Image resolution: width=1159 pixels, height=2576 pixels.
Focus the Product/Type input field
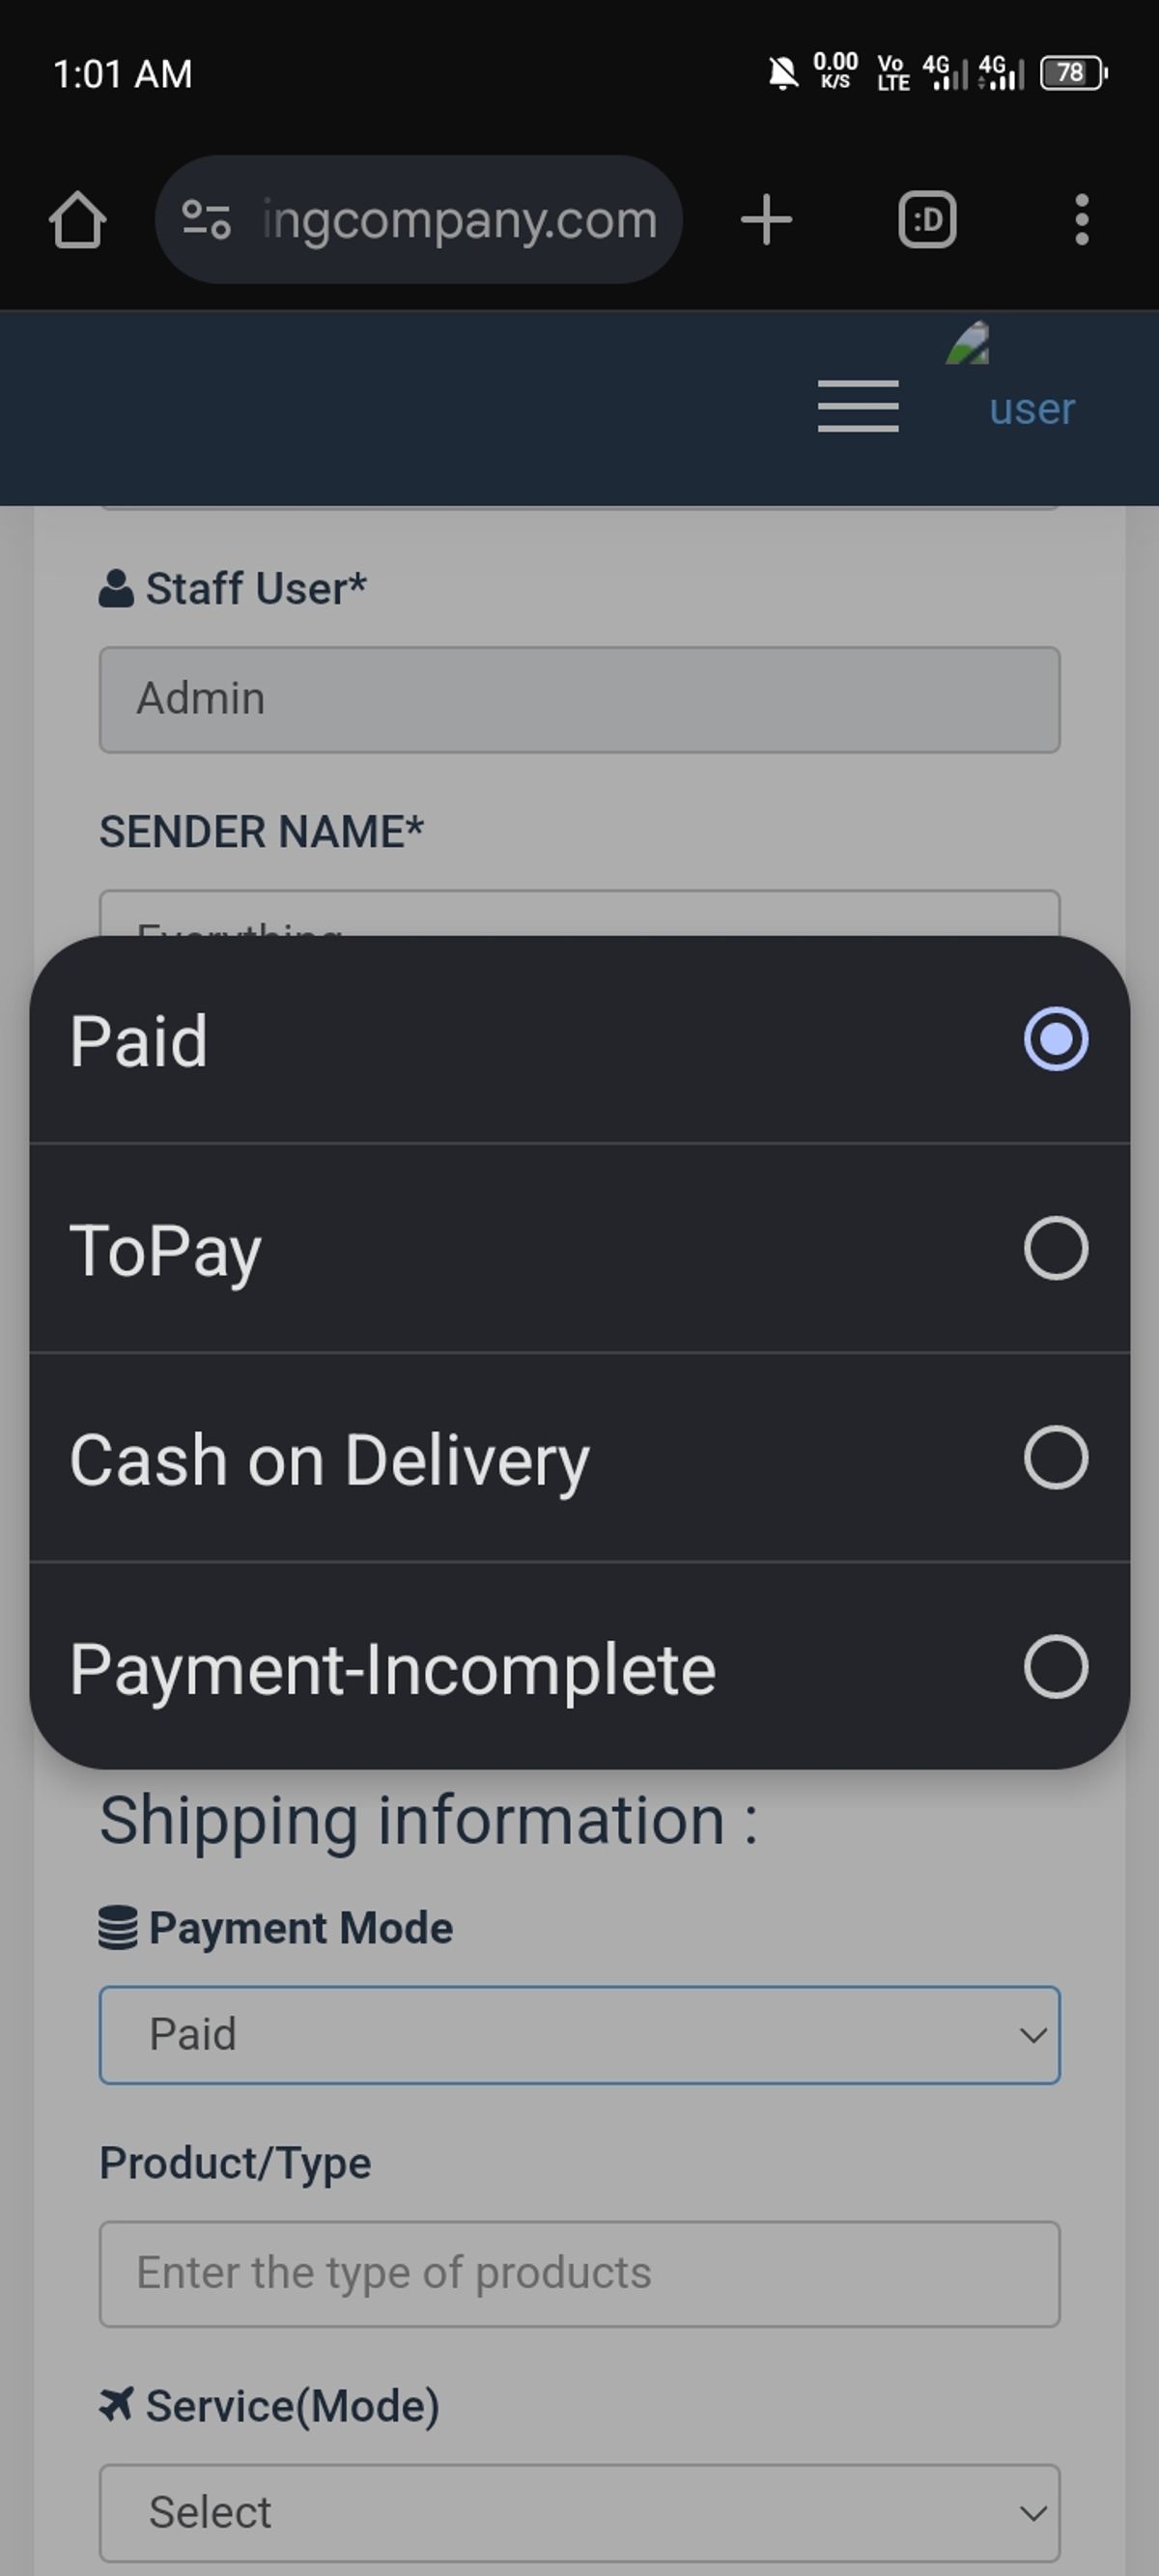click(579, 2273)
